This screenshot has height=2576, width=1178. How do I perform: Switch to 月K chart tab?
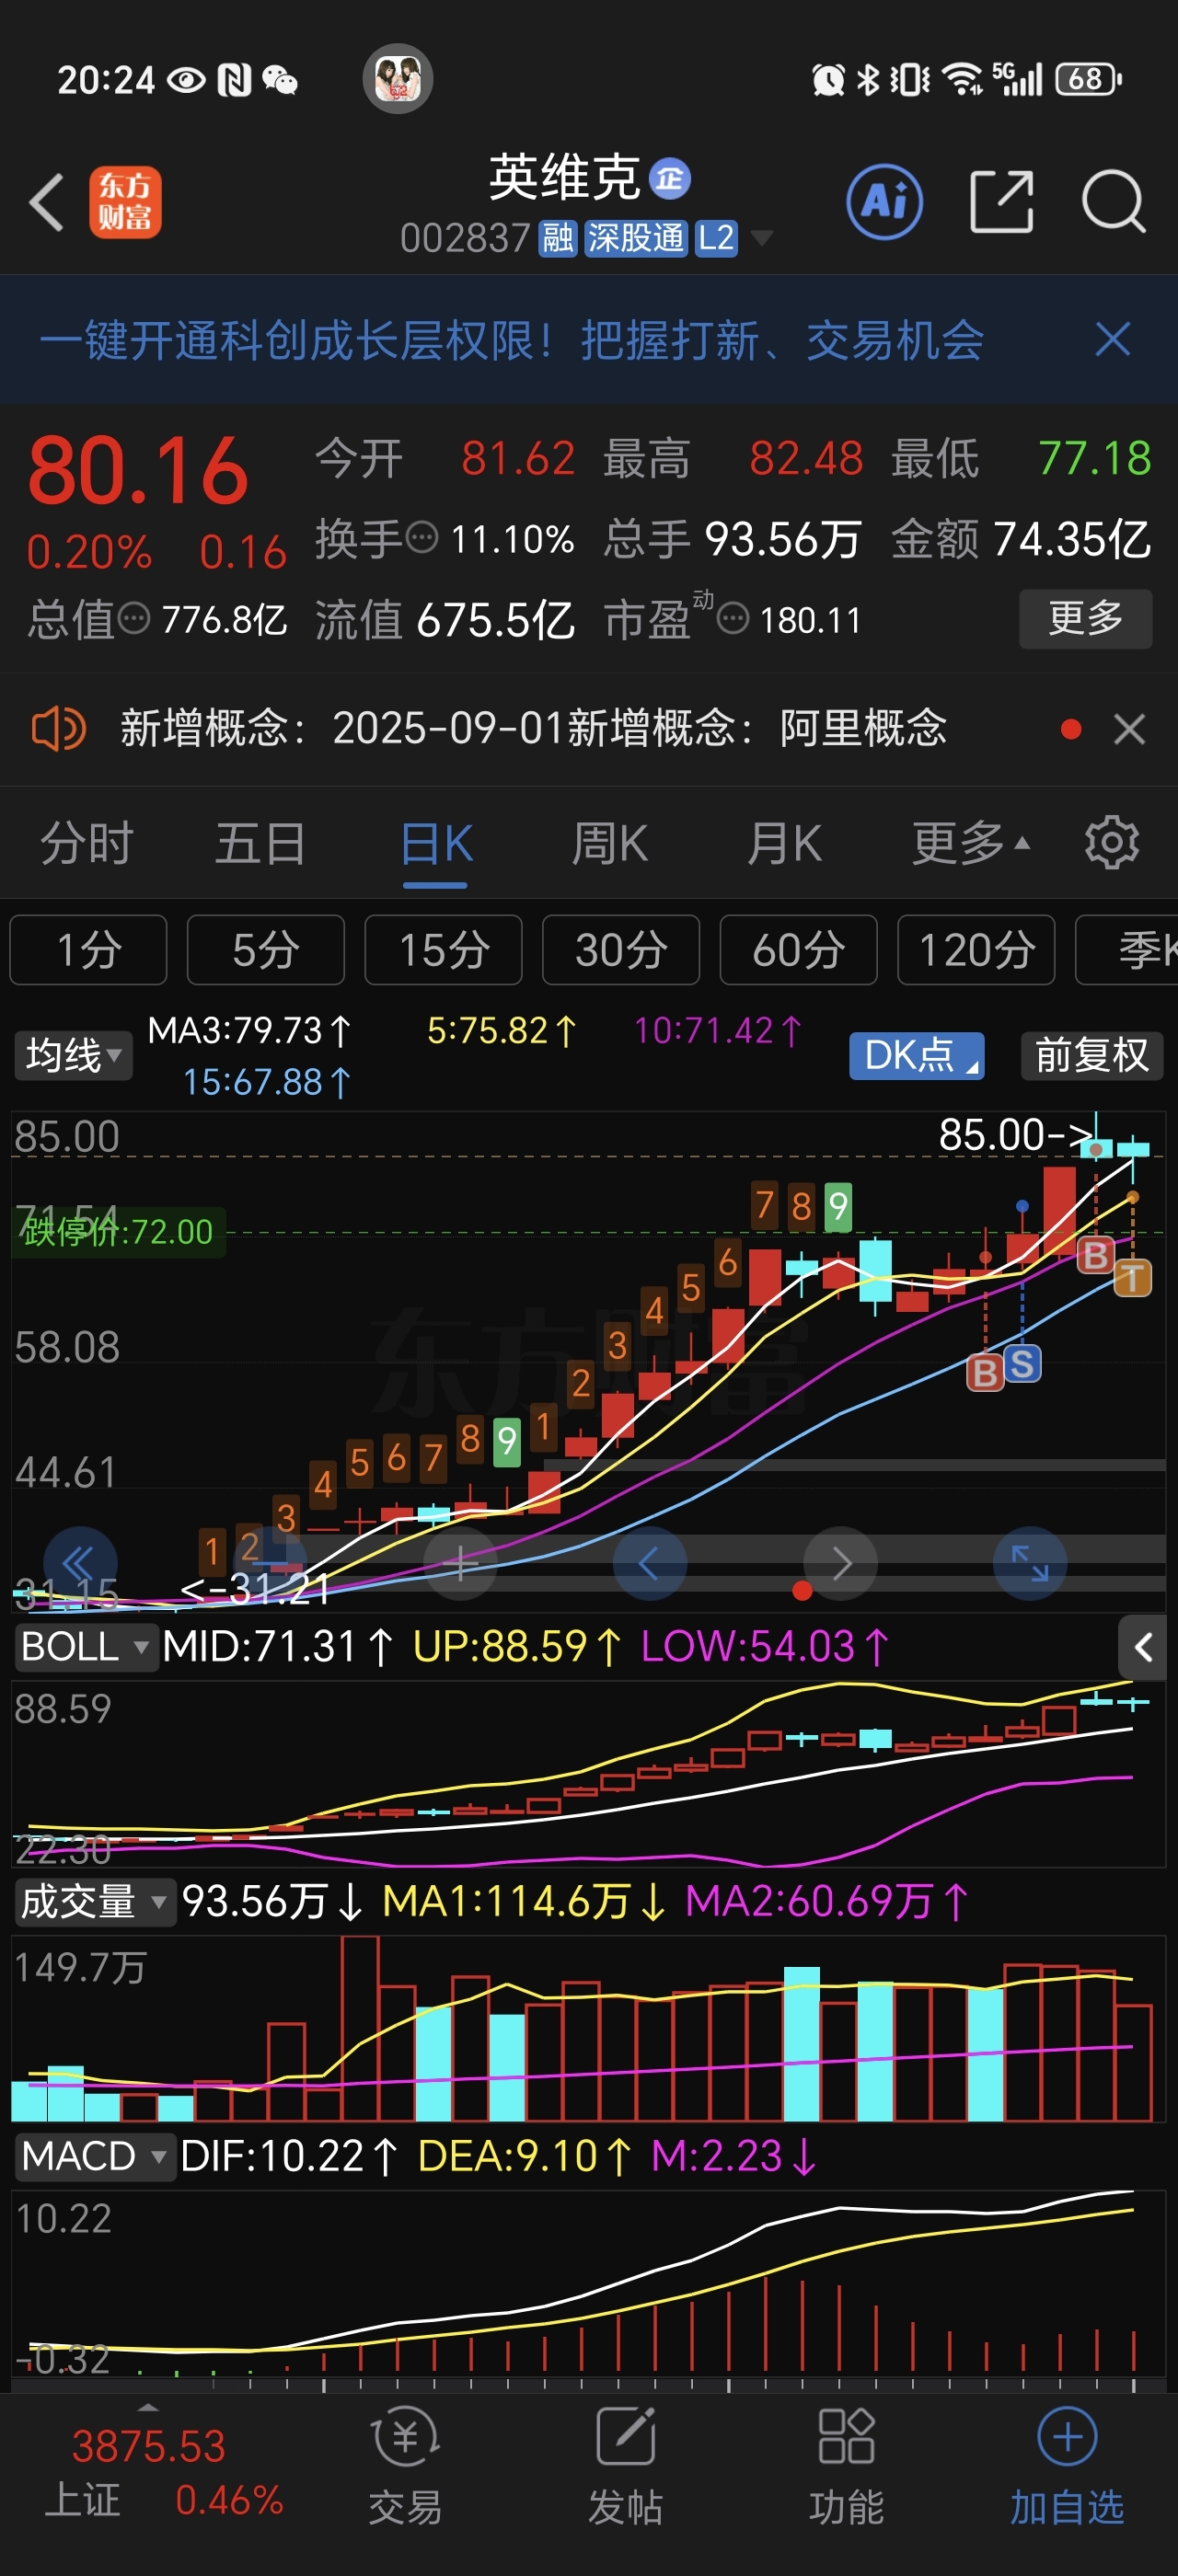(x=784, y=843)
